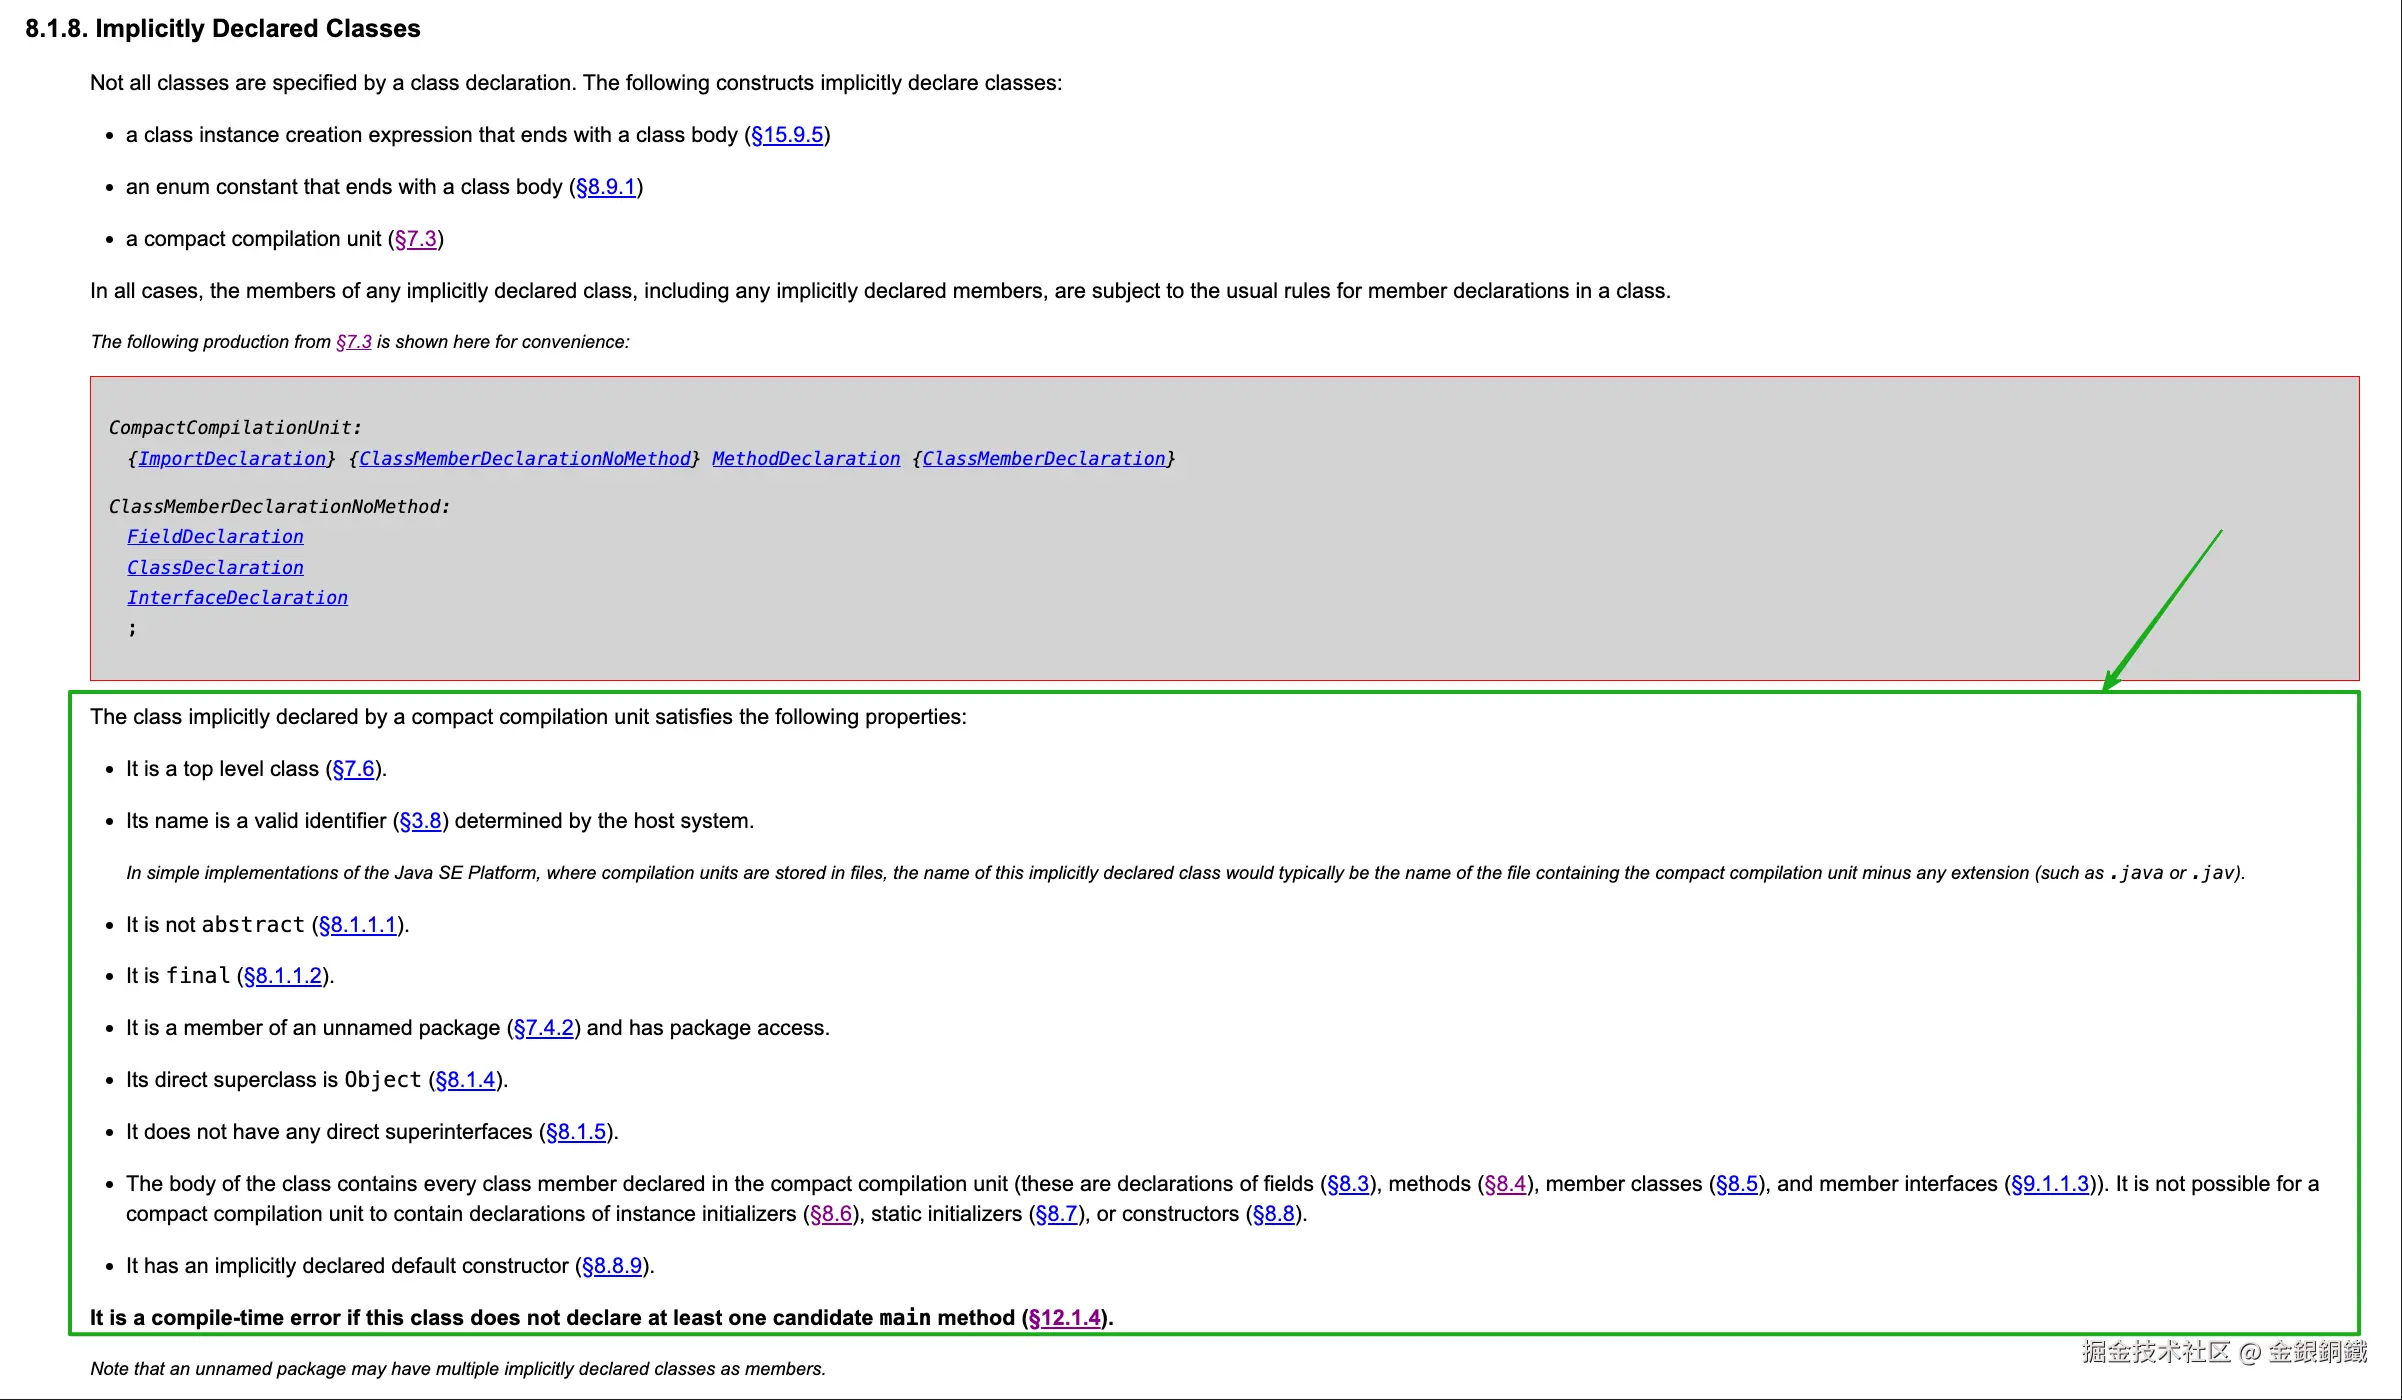Open the §15.9.5 section link
Image resolution: width=2402 pixels, height=1400 pixels.
(x=787, y=135)
